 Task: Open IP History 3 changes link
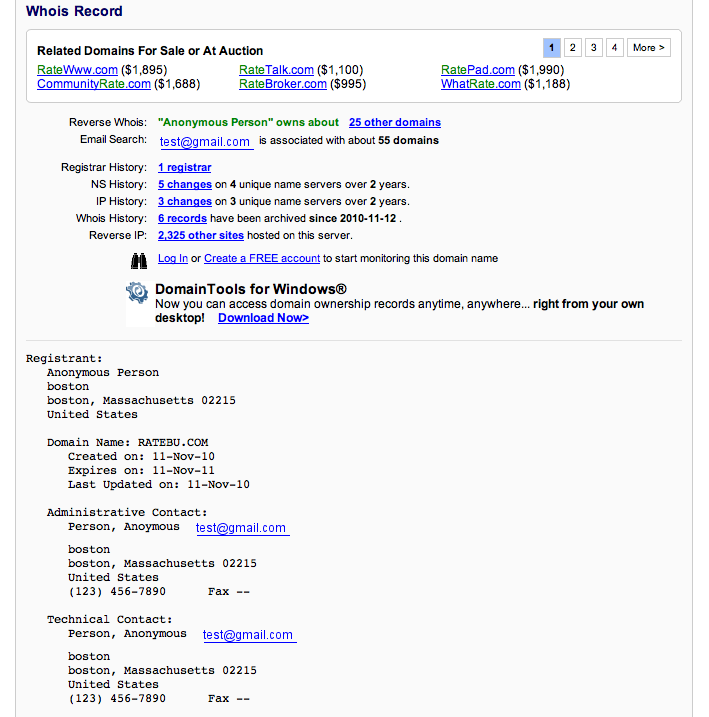click(185, 201)
